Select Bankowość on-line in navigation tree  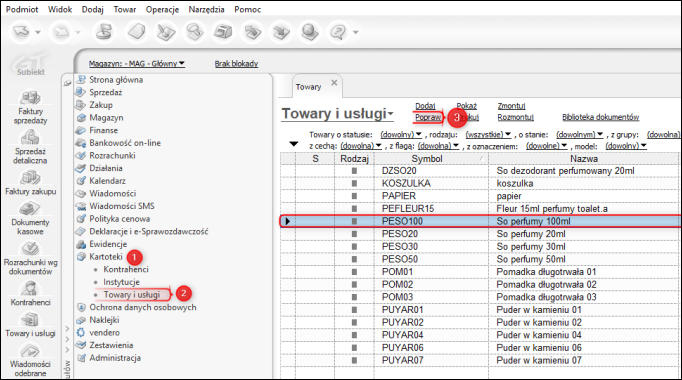click(x=125, y=143)
